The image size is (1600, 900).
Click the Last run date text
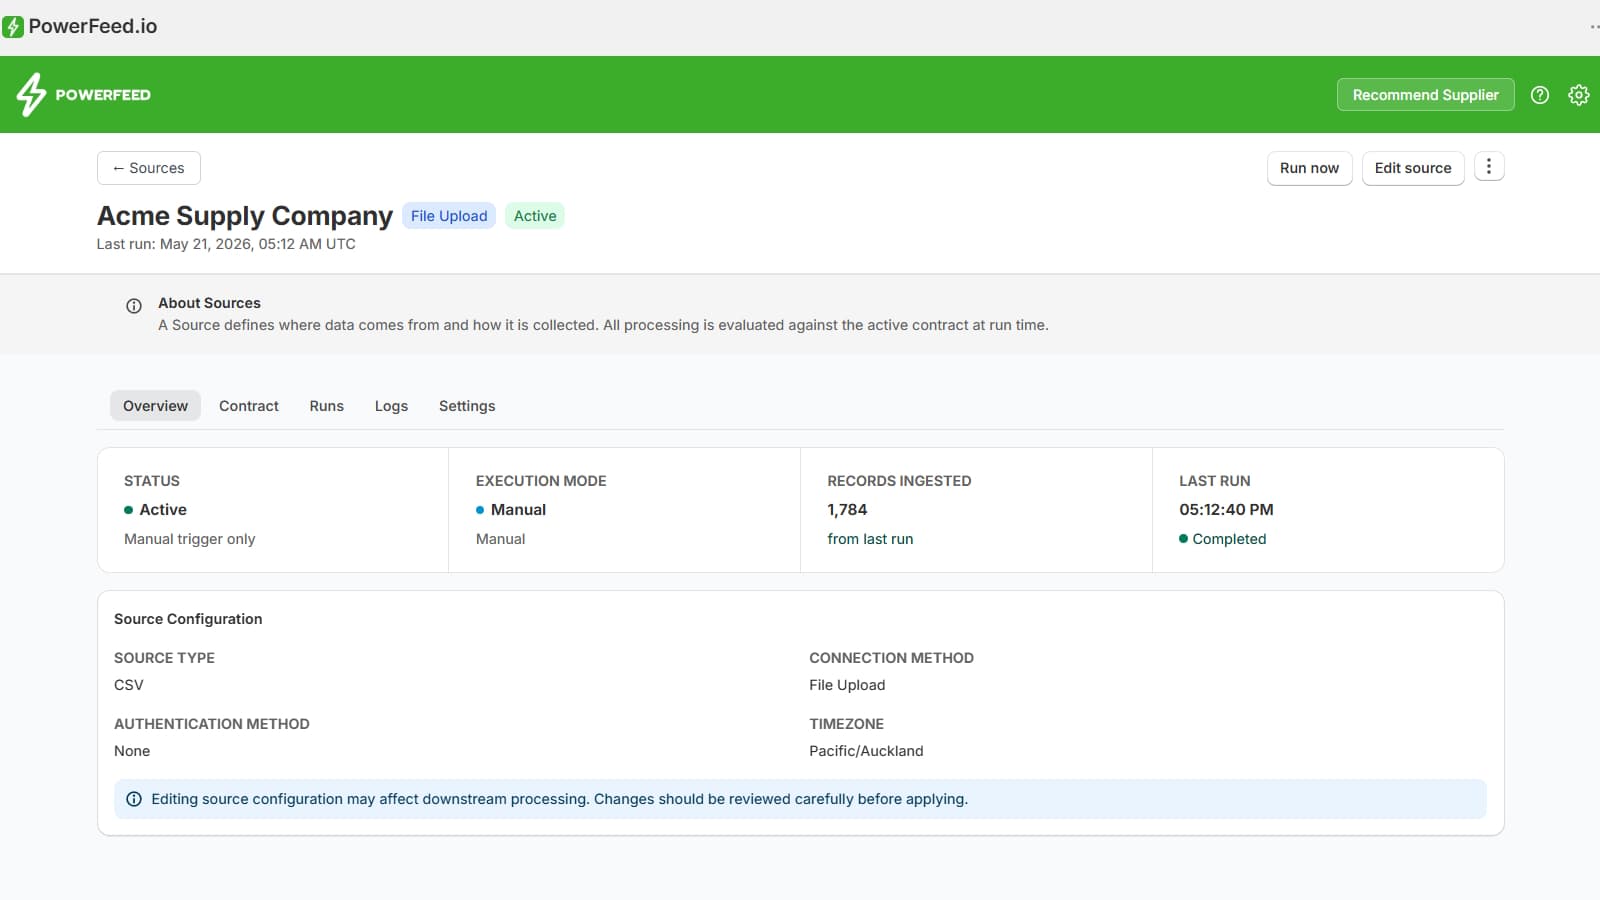[226, 244]
